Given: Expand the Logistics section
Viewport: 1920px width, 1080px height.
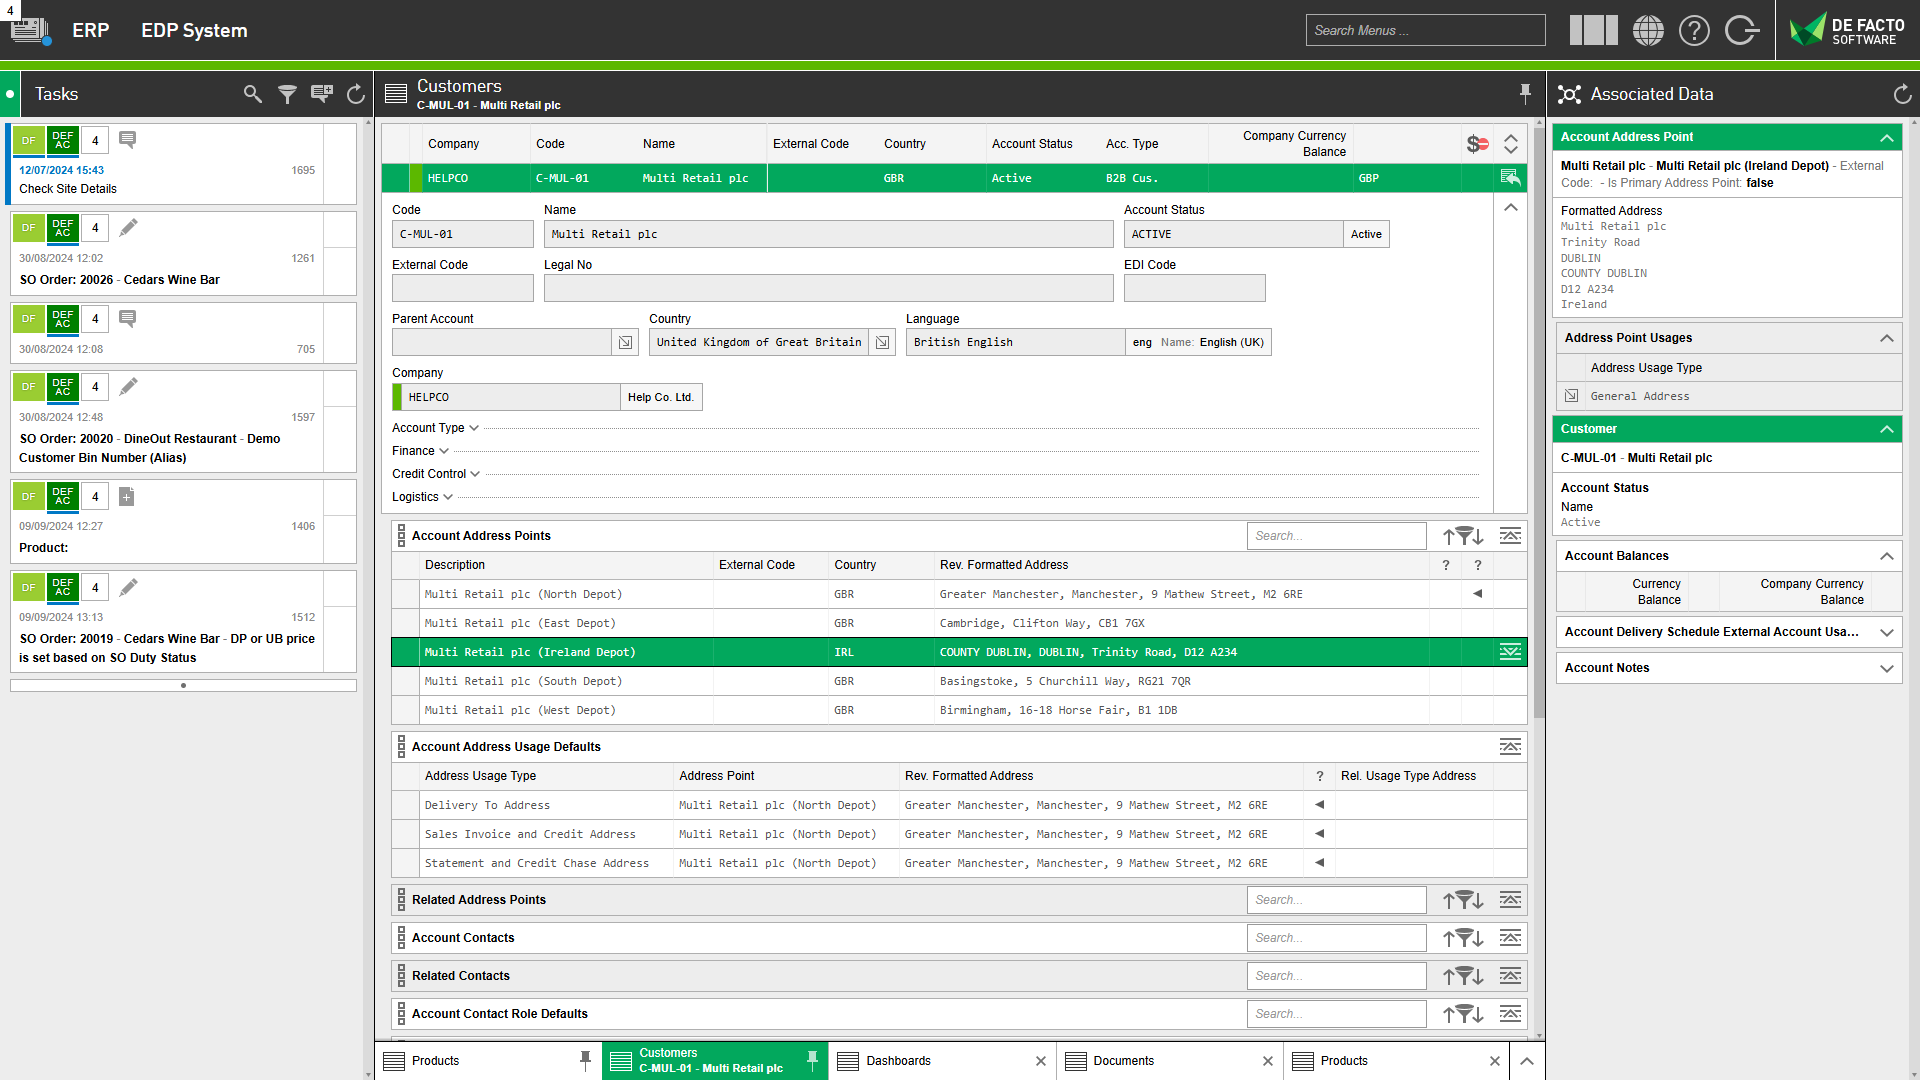Looking at the screenshot, I should point(447,497).
